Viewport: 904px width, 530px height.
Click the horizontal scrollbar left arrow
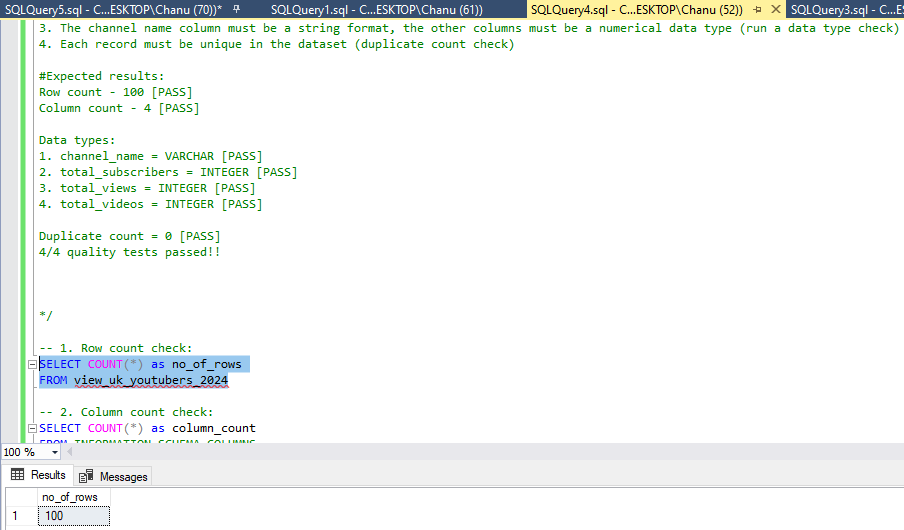[70, 452]
